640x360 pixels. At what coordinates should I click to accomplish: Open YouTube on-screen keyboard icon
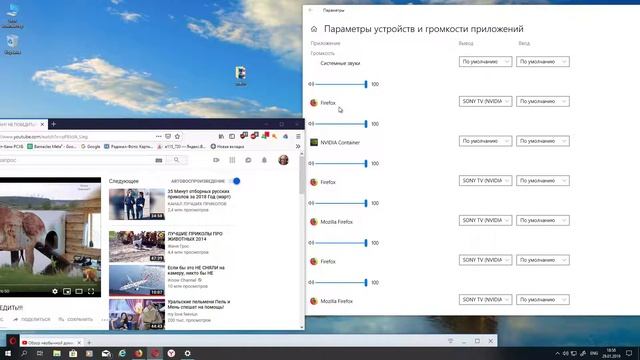[159, 160]
